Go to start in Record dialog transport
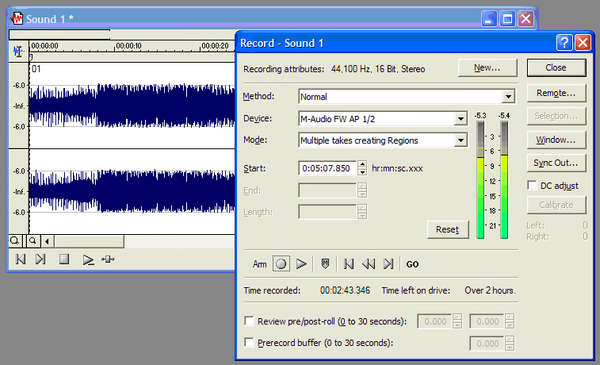600x365 pixels. pyautogui.click(x=349, y=264)
